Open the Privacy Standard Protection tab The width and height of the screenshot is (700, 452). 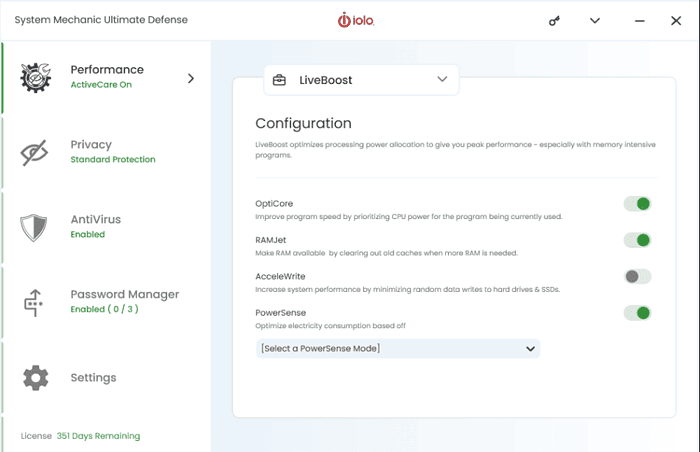[112, 152]
